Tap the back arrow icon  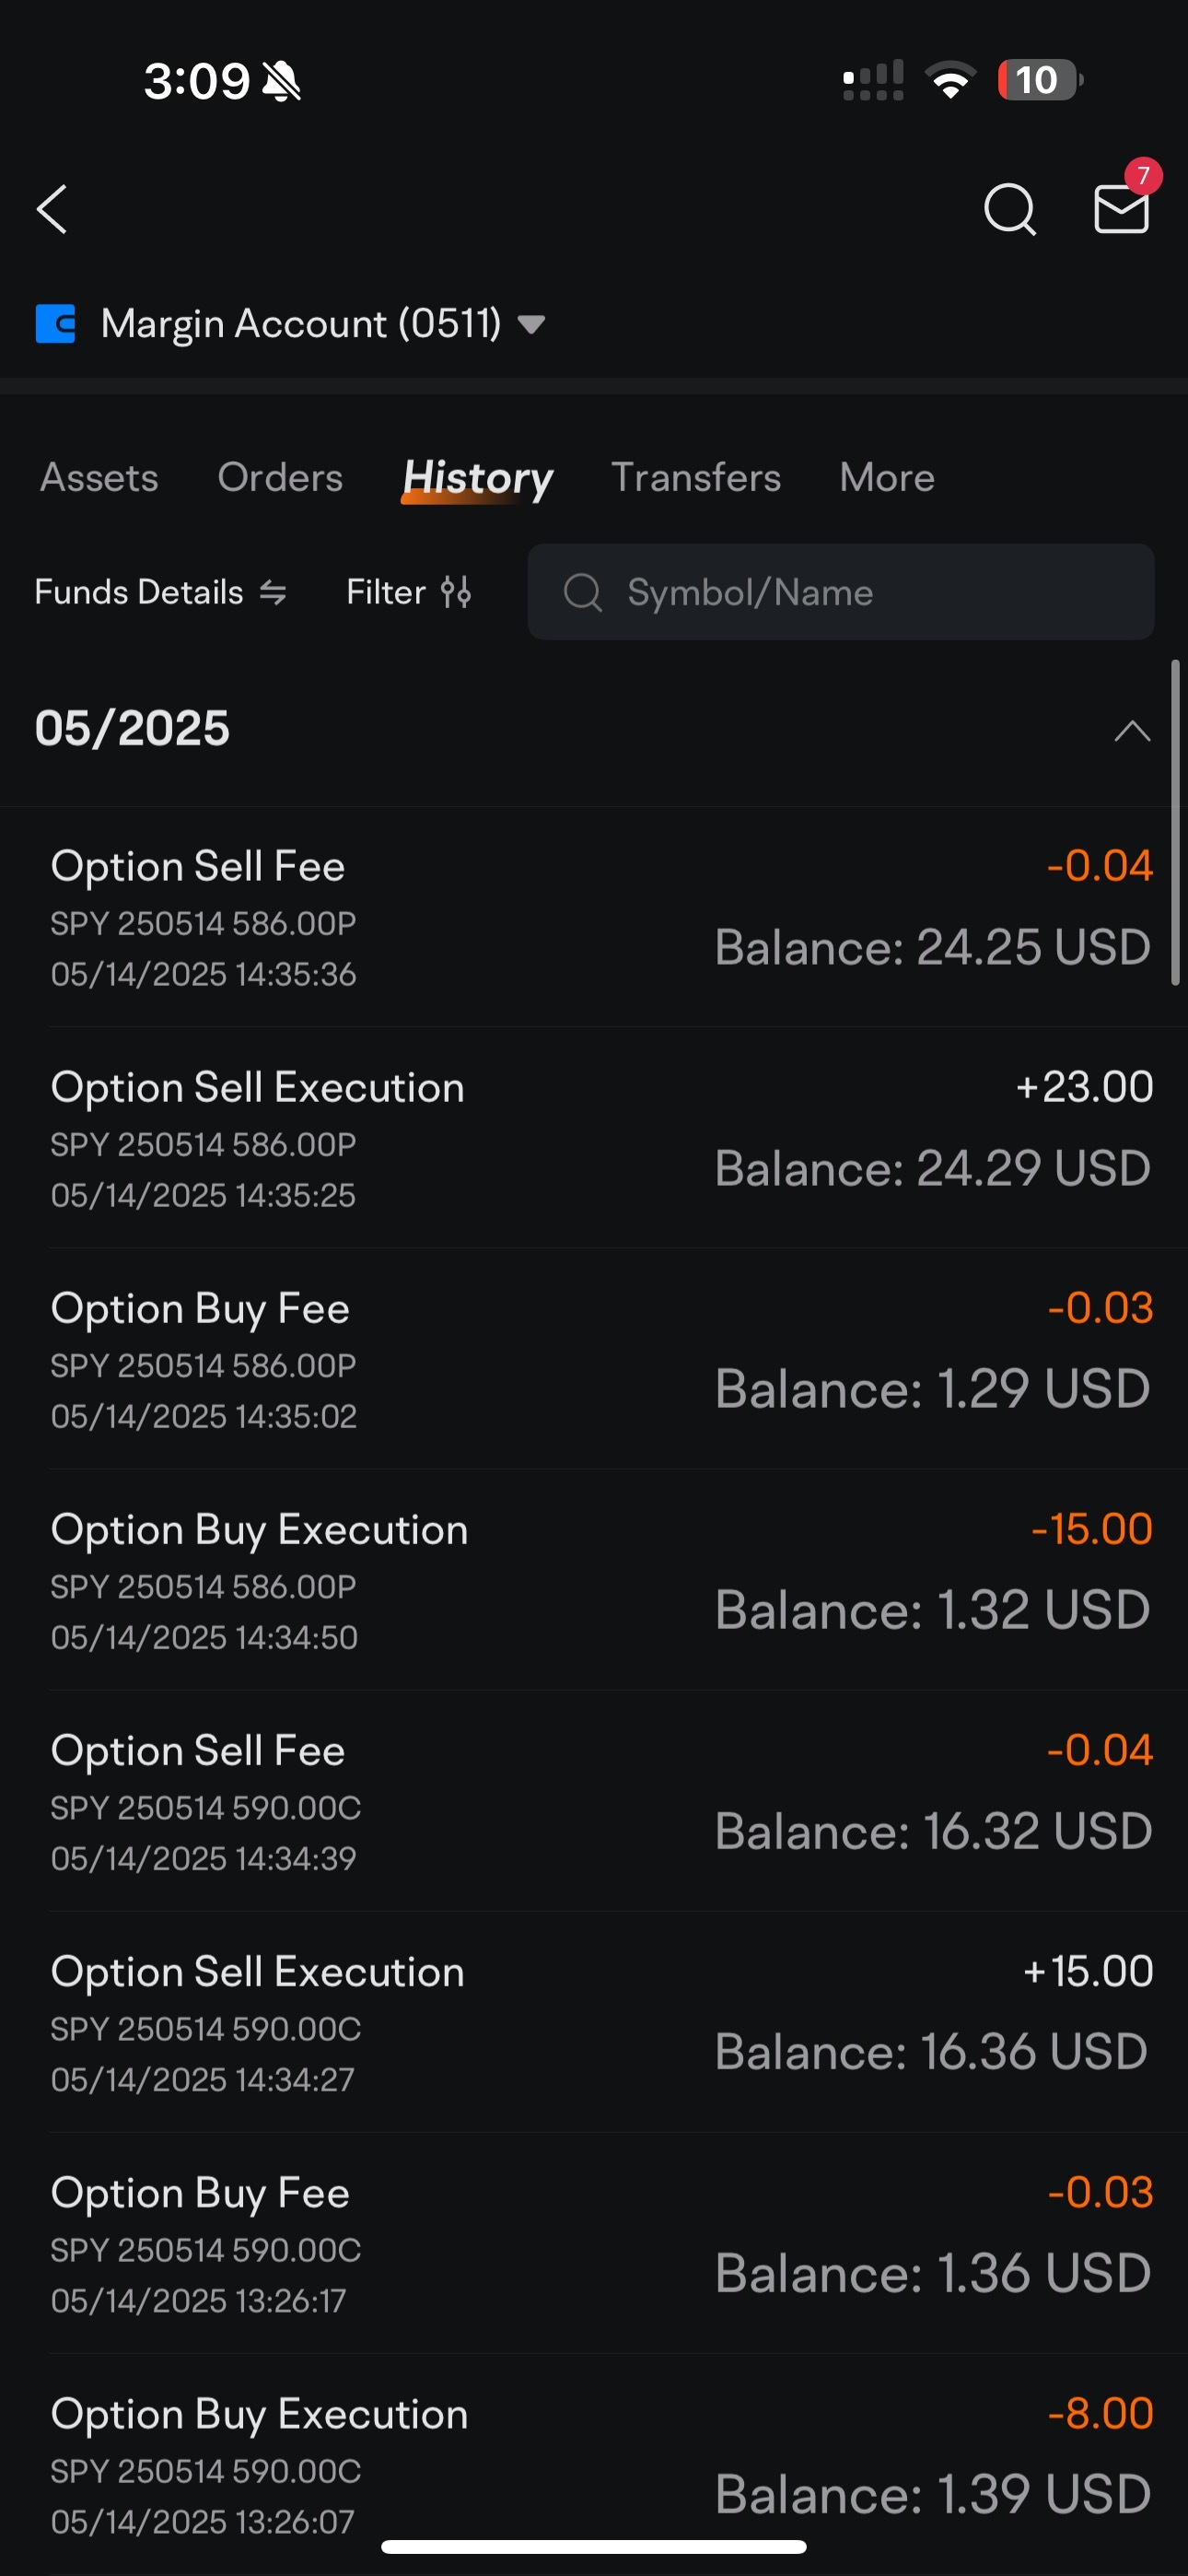(52, 209)
